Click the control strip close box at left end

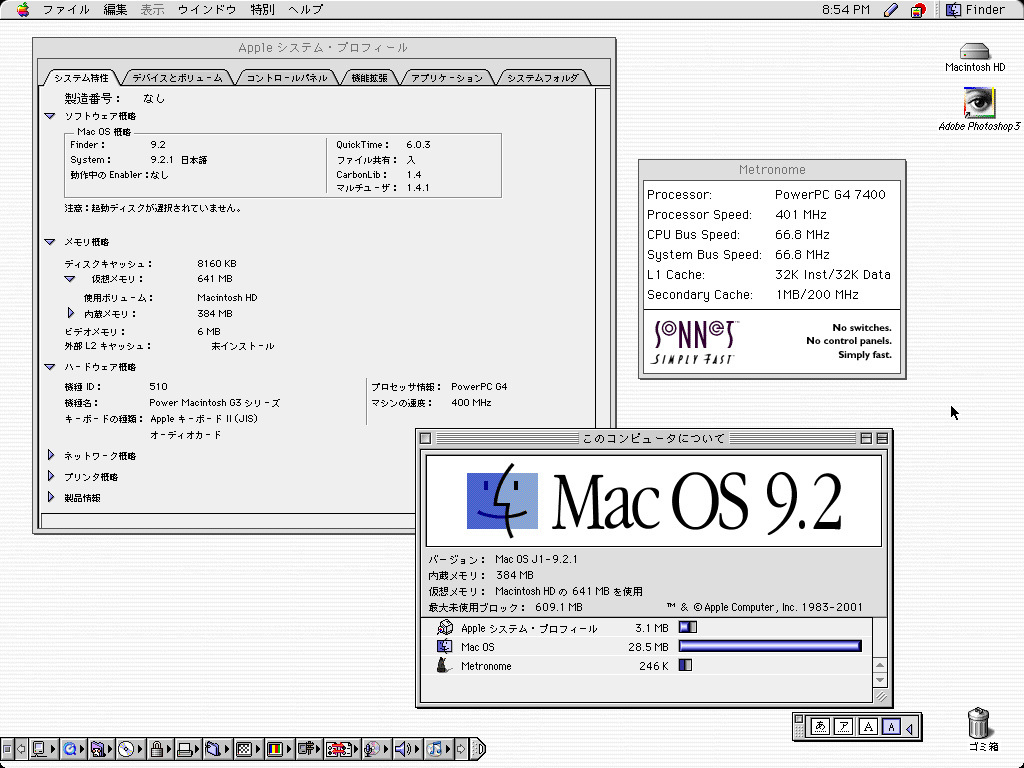(x=7, y=748)
